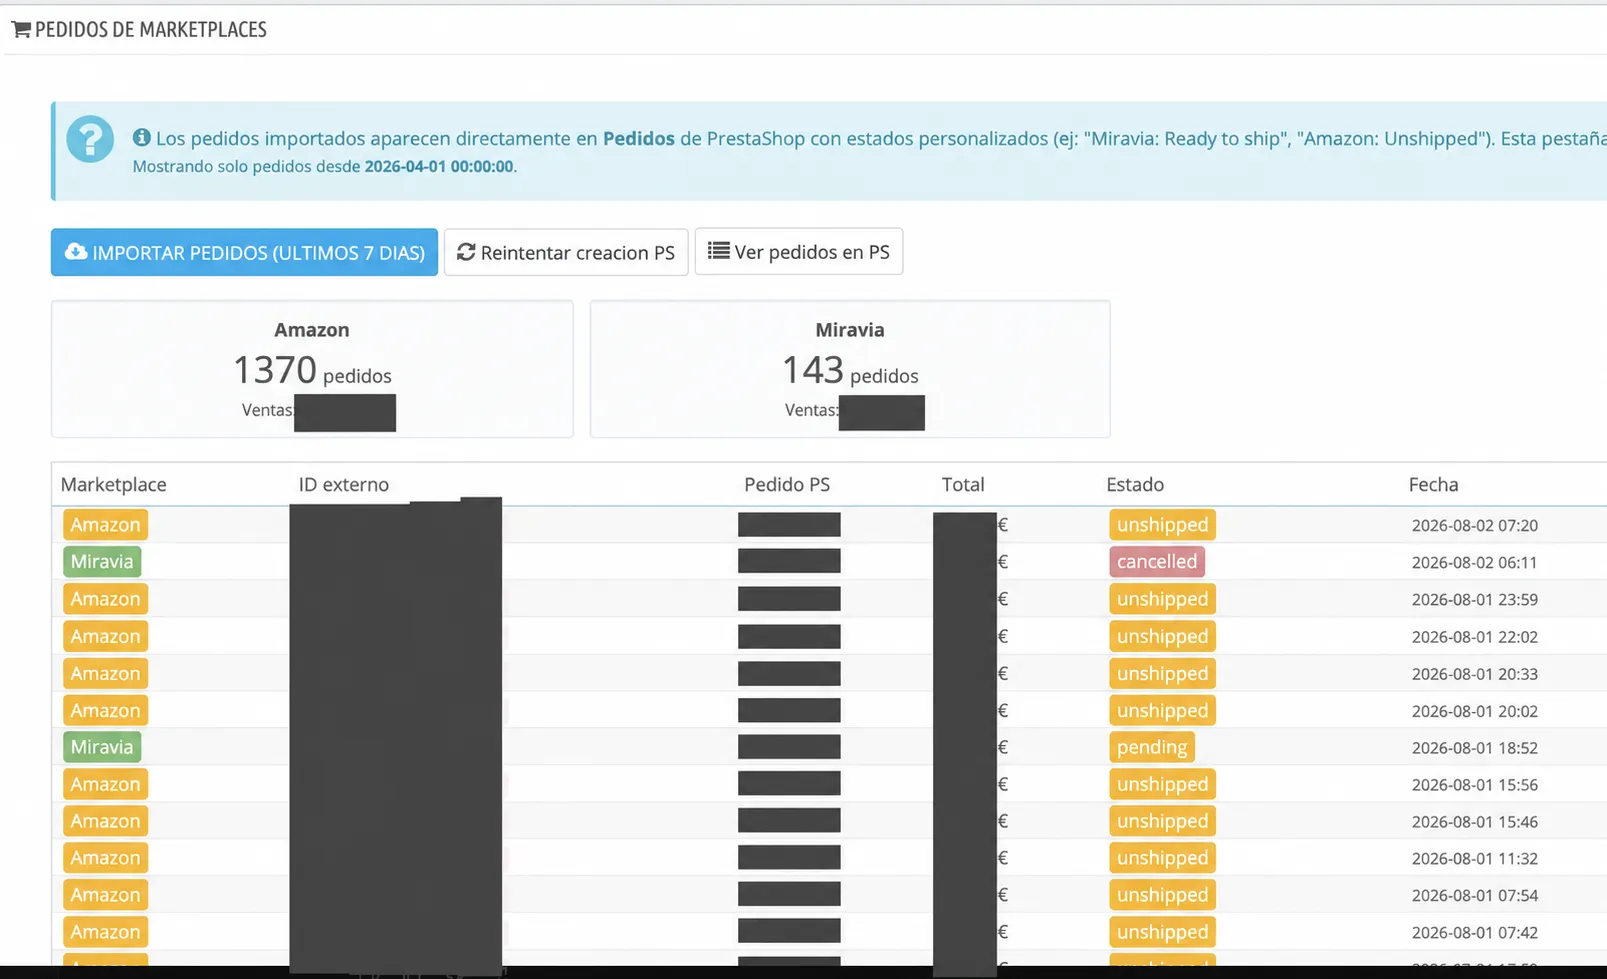Click the date 2026-08-01 20:33
1607x979 pixels.
1475,674
